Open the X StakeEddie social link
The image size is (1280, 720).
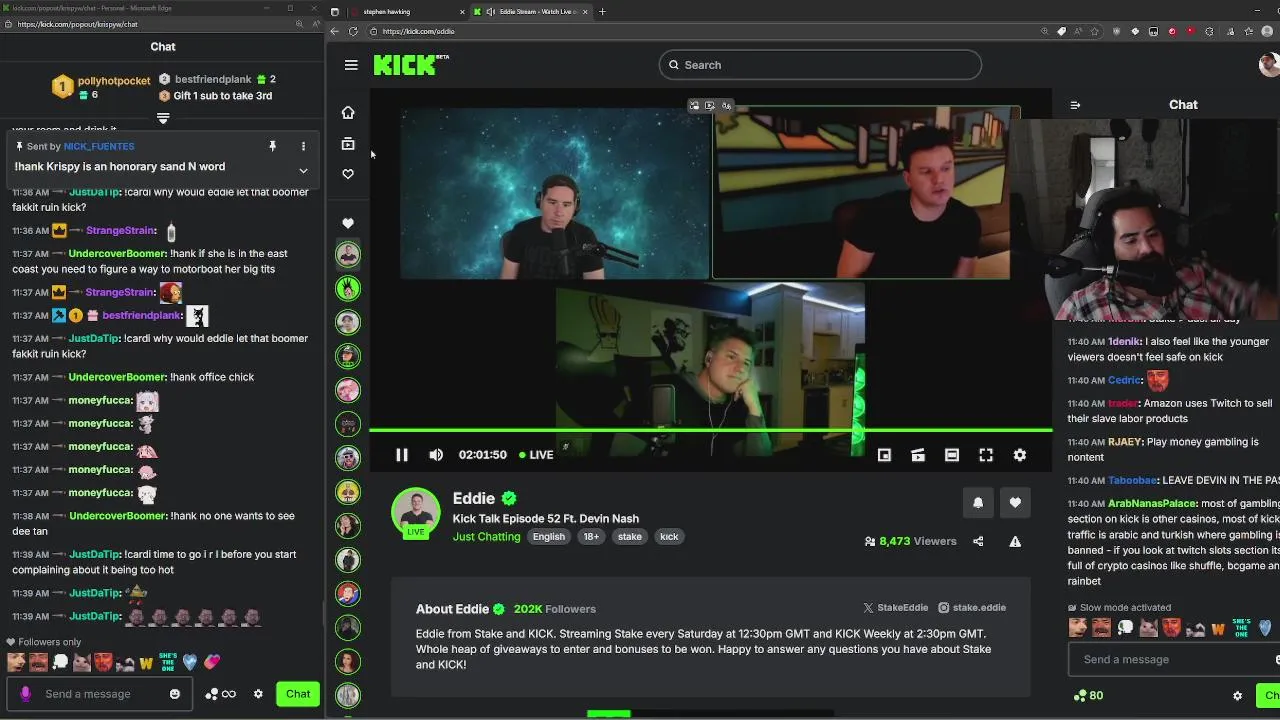(895, 608)
